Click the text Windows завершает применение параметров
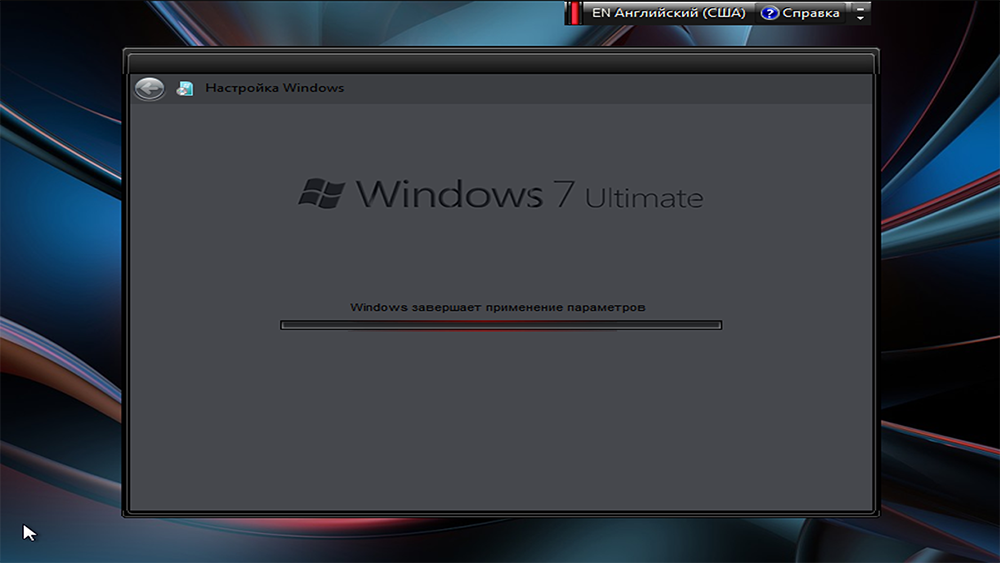This screenshot has width=1000, height=563. [x=497, y=307]
